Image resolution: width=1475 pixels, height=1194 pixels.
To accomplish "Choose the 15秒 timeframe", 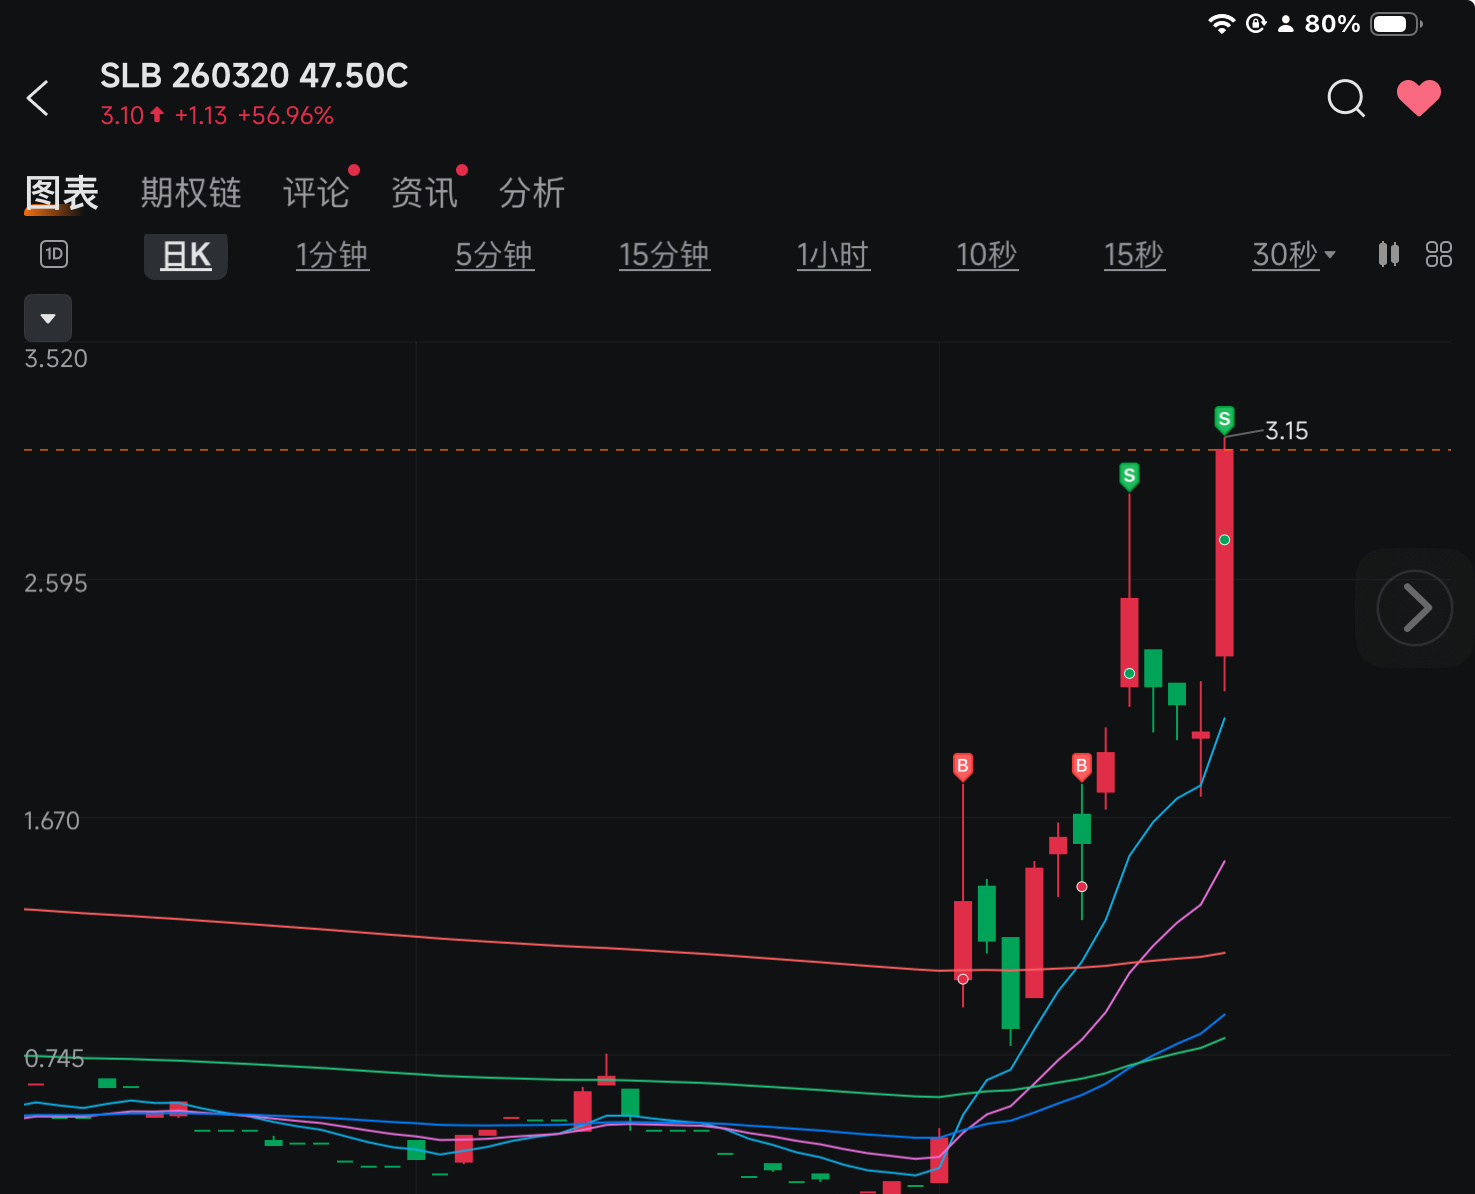I will (x=1134, y=255).
